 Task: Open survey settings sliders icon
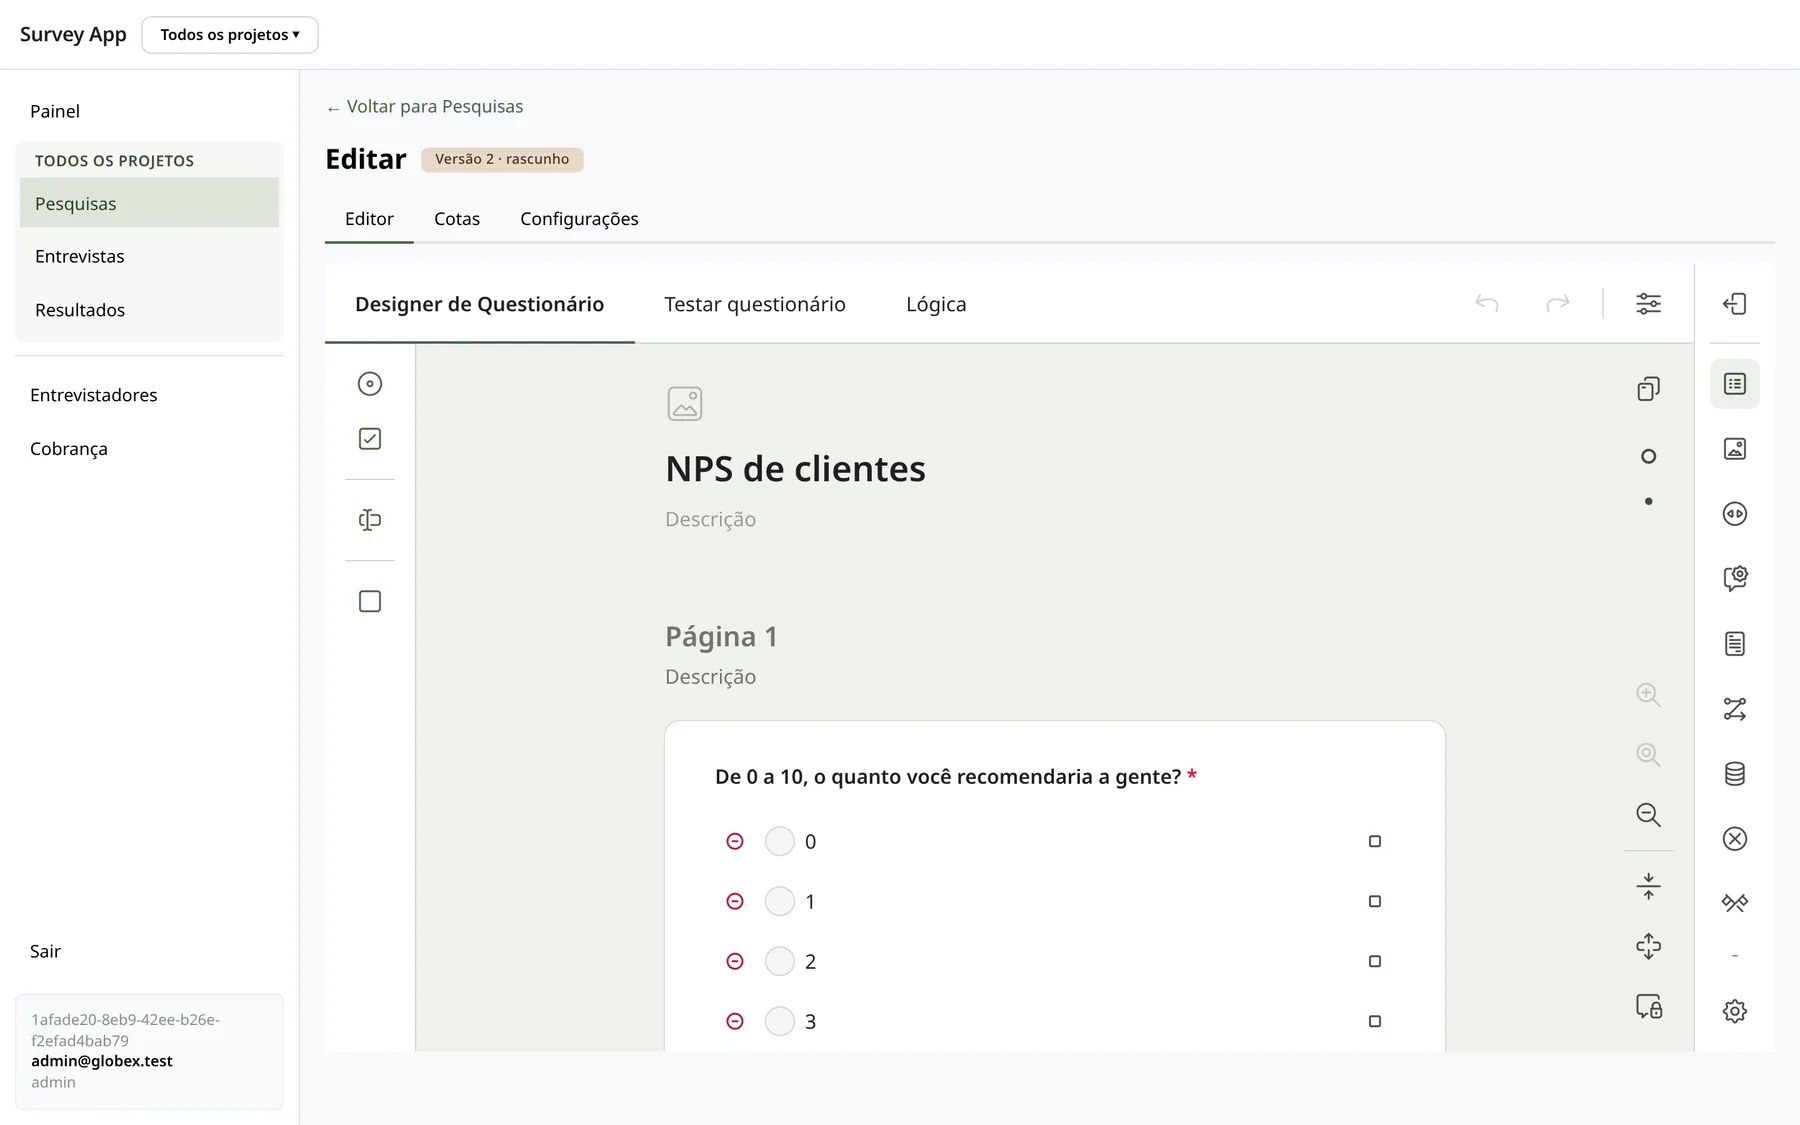pyautogui.click(x=1648, y=303)
